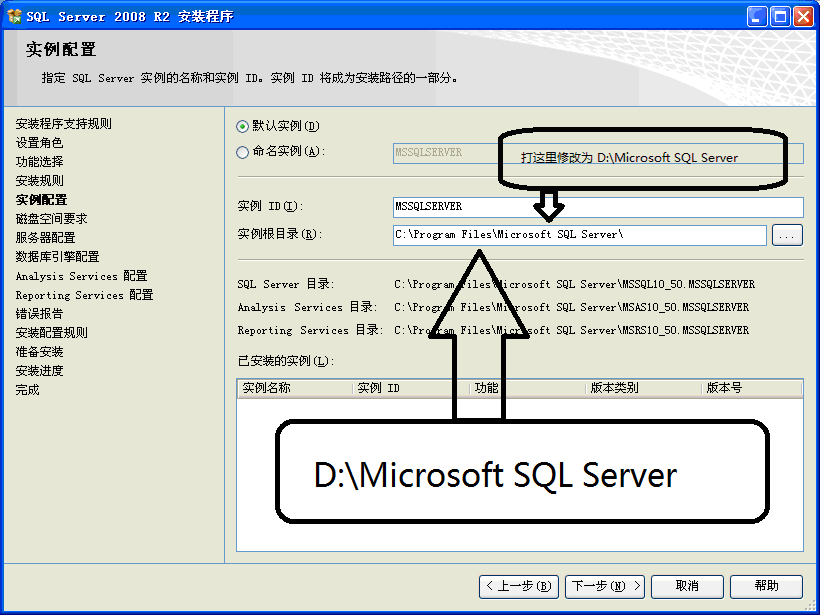
Task: Click the SQL Server title bar icon
Action: tap(12, 15)
